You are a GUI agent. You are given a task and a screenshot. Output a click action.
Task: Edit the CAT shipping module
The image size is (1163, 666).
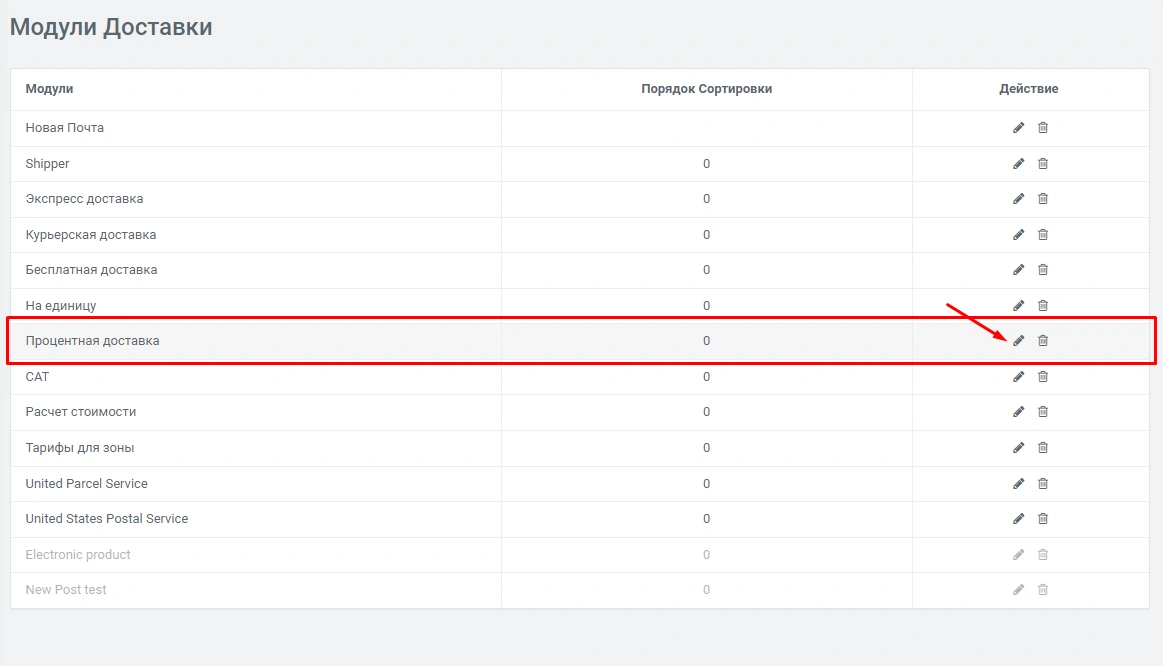1018,377
